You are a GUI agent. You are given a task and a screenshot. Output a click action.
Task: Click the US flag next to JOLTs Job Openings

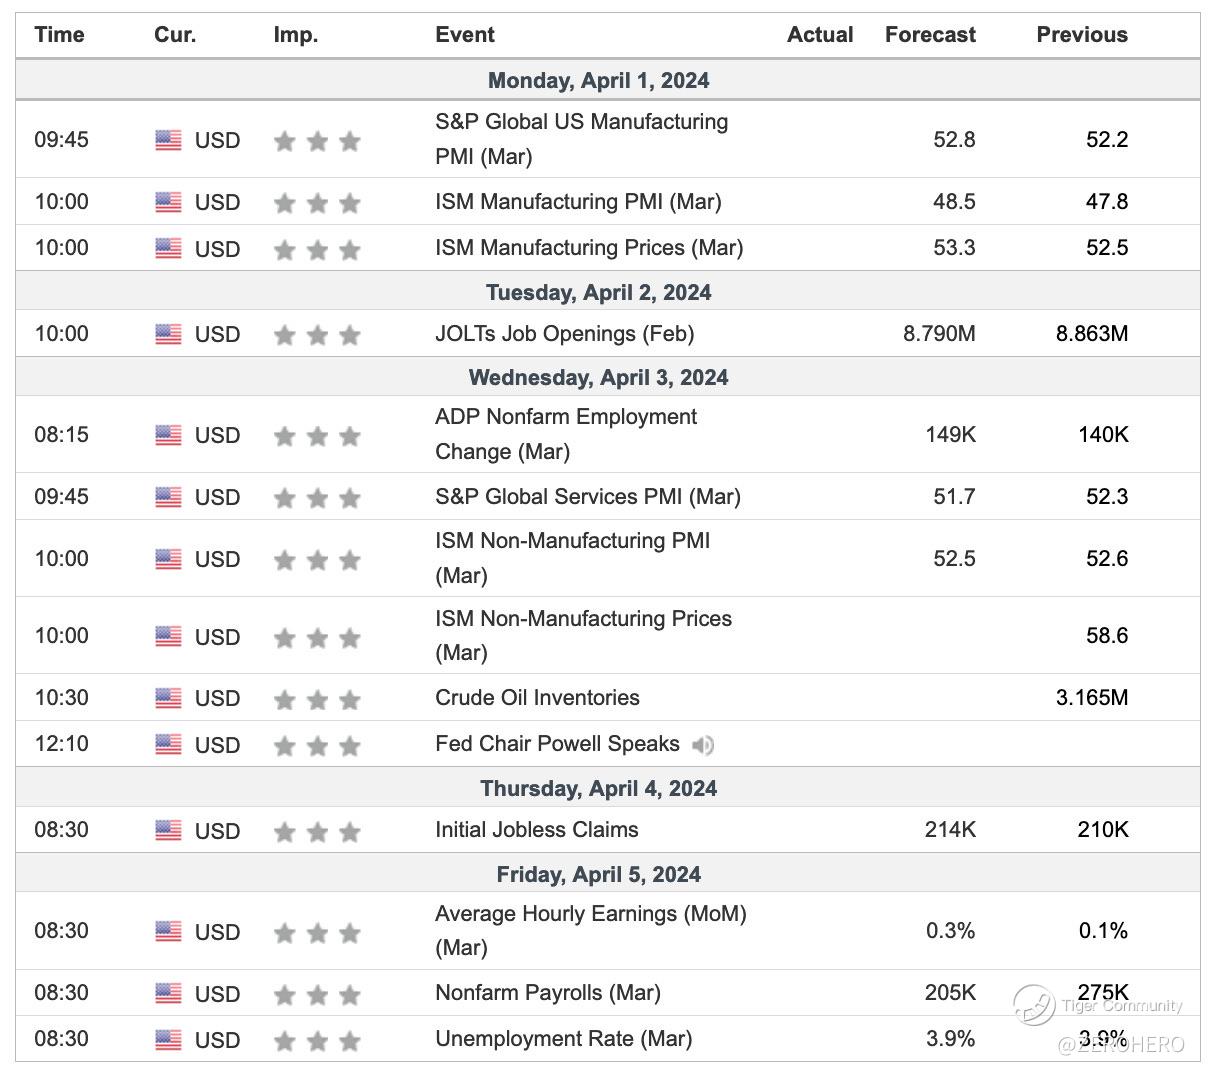[168, 334]
